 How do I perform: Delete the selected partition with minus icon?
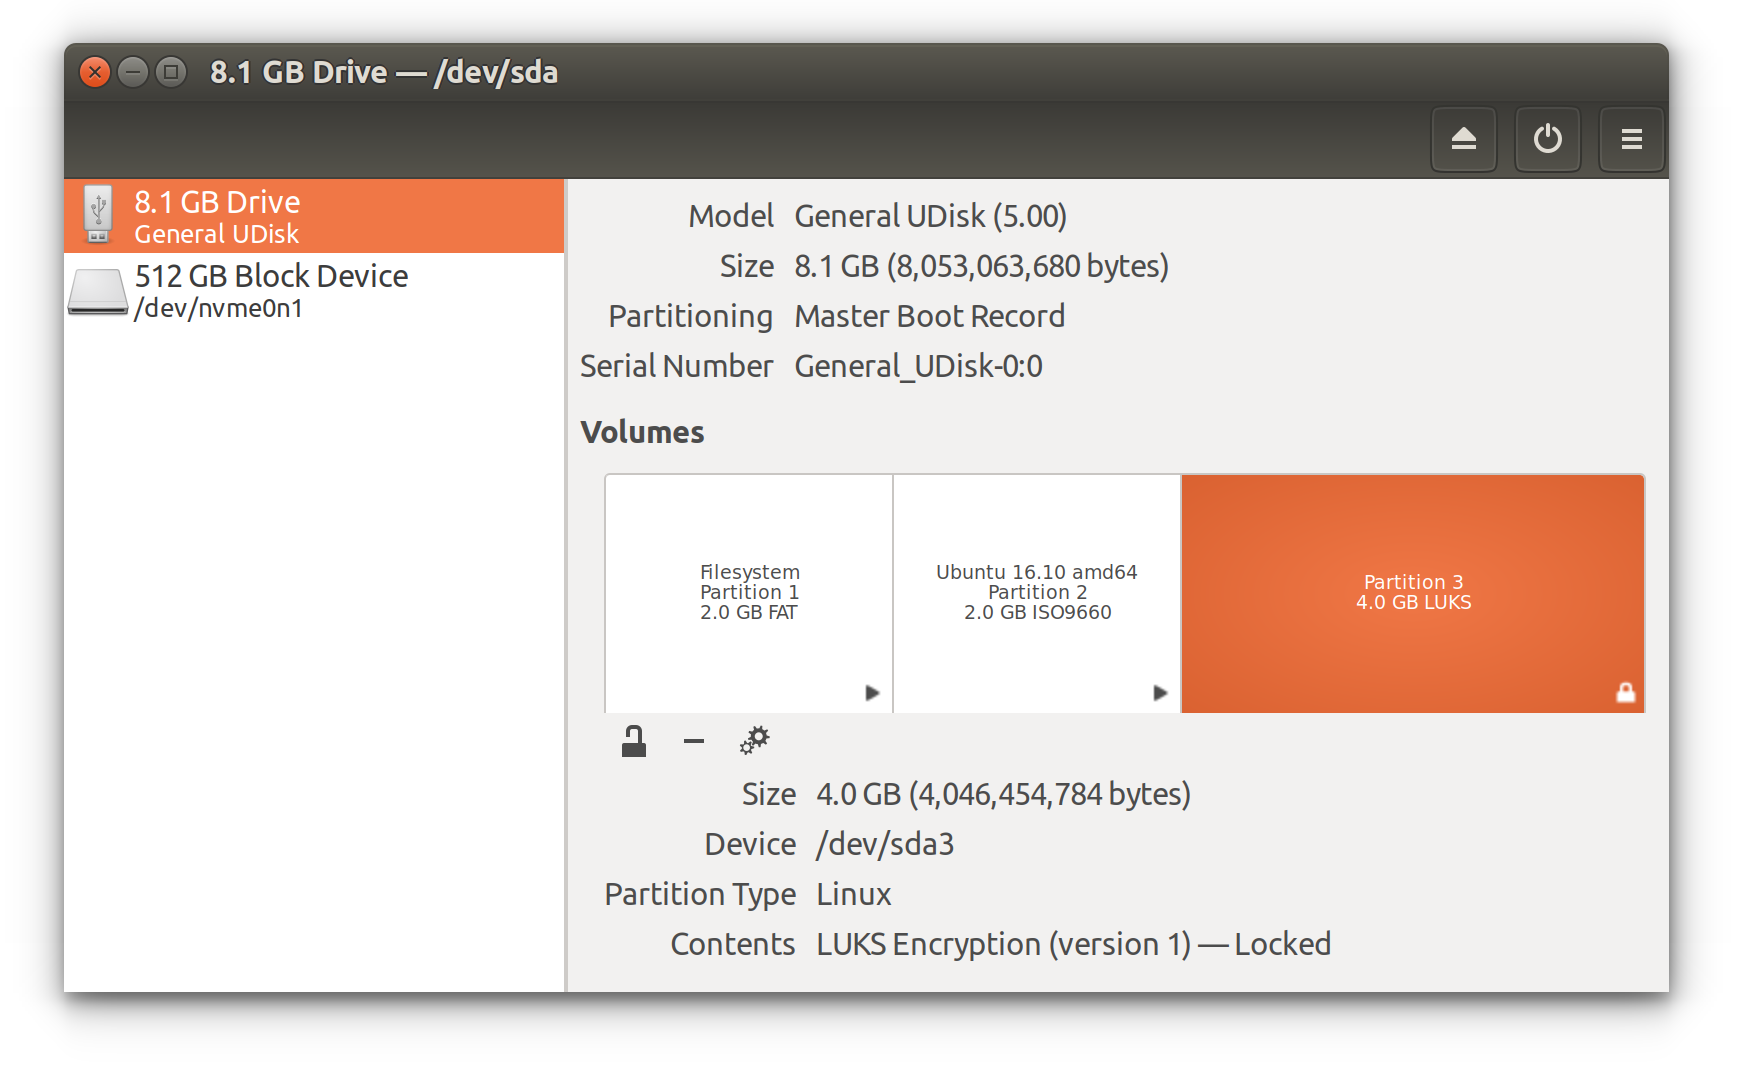pyautogui.click(x=694, y=741)
